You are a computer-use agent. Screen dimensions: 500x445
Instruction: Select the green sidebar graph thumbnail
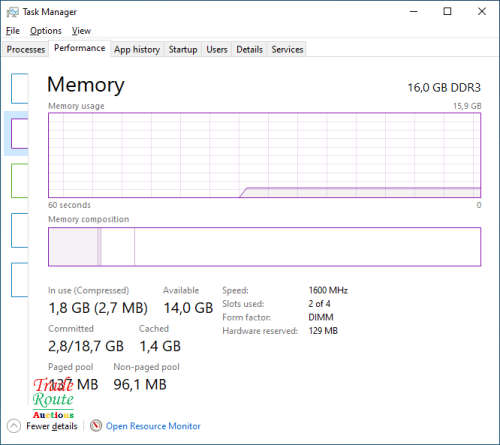click(x=20, y=180)
